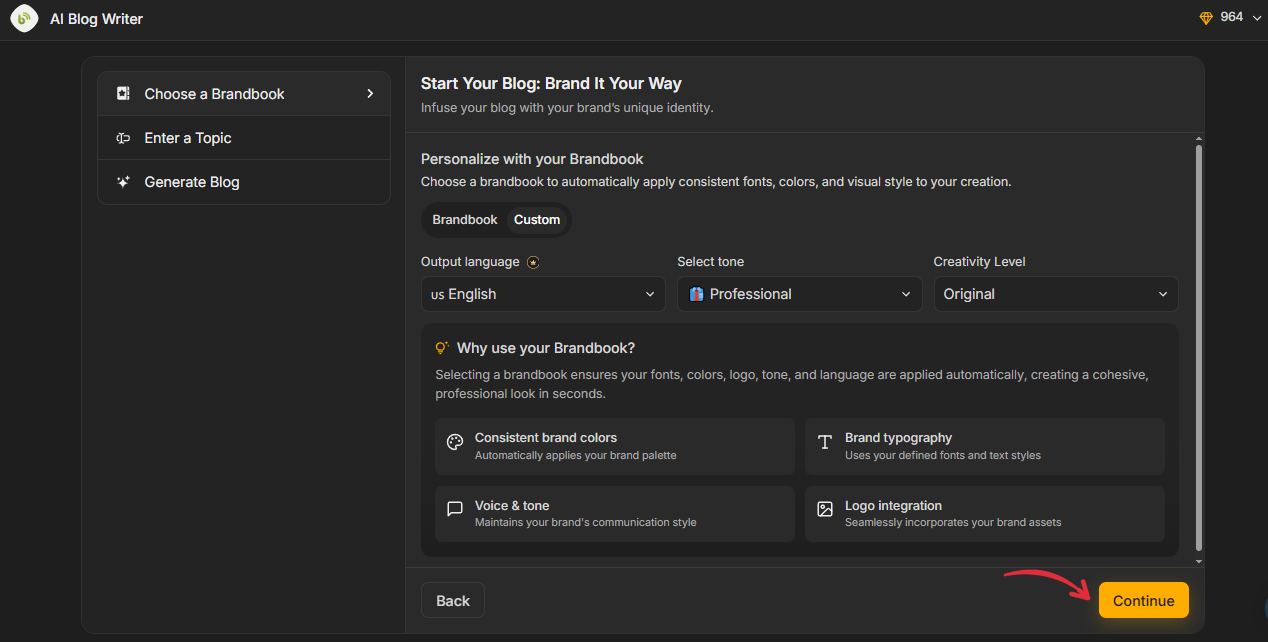
Task: Click the Back button
Action: coord(453,600)
